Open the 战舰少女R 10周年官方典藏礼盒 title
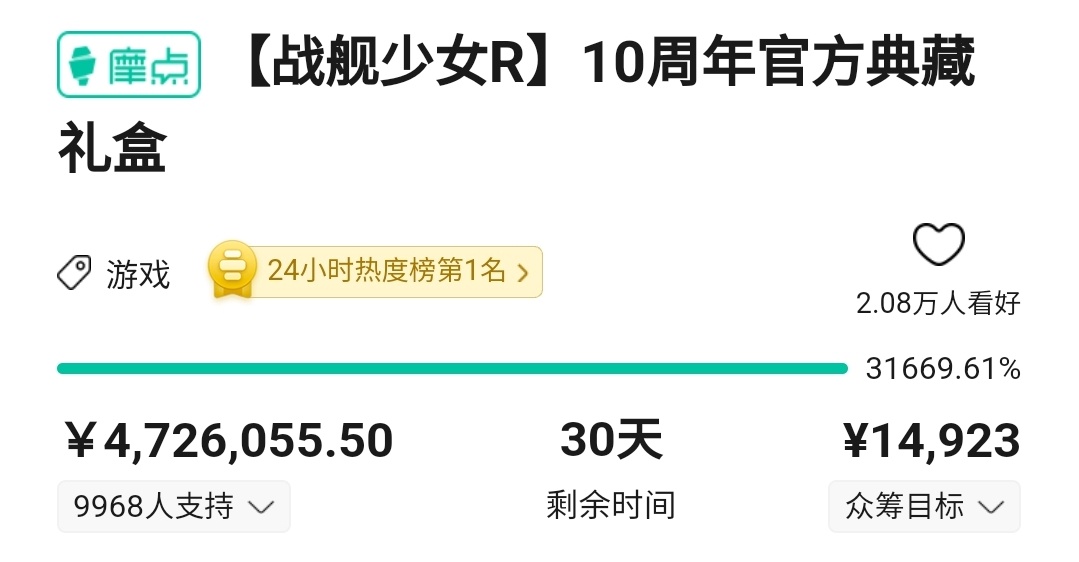This screenshot has width=1079, height=562. click(x=607, y=65)
